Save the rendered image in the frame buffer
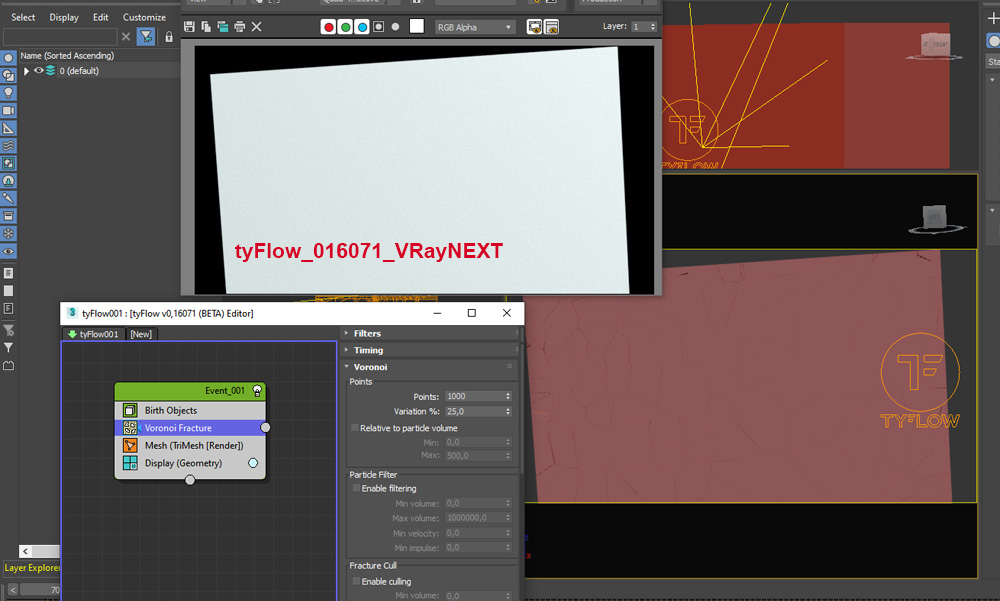This screenshot has width=1000, height=601. coord(189,27)
